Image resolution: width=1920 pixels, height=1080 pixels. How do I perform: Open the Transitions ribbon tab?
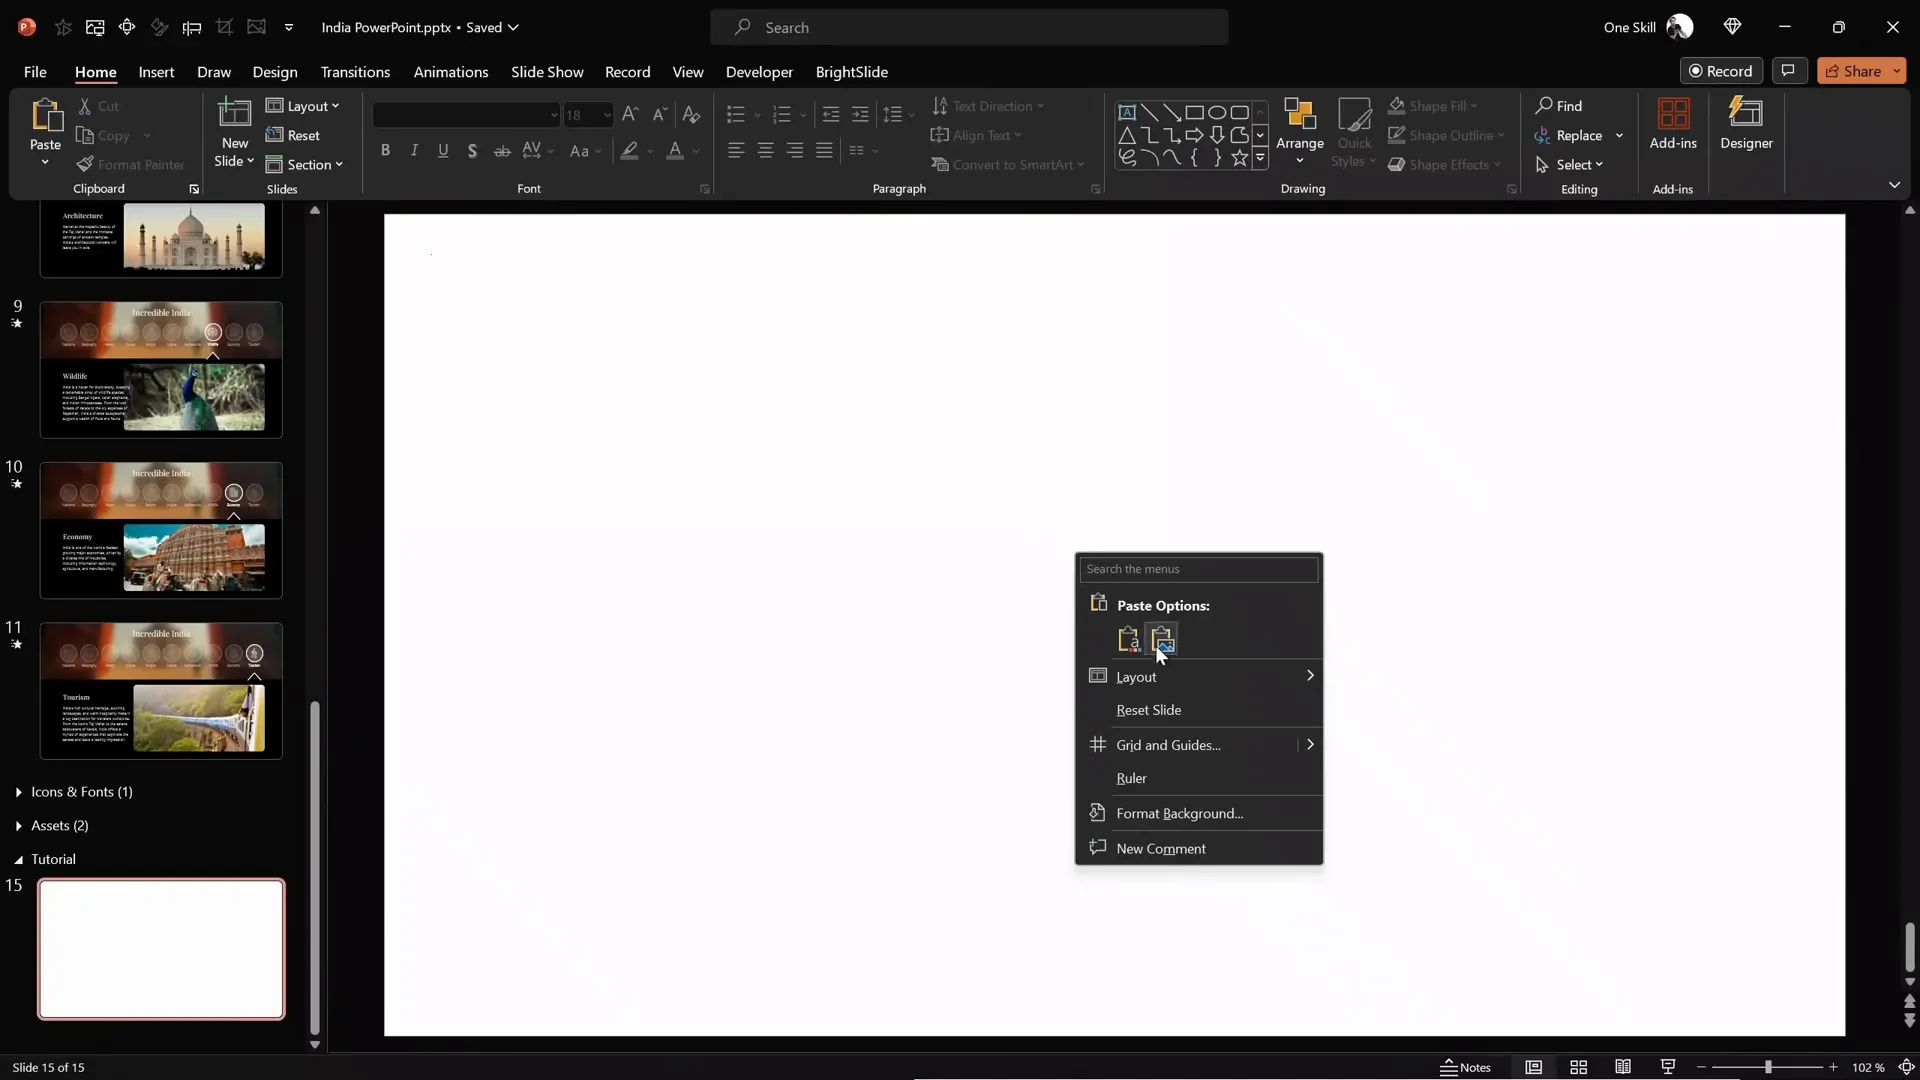point(355,72)
